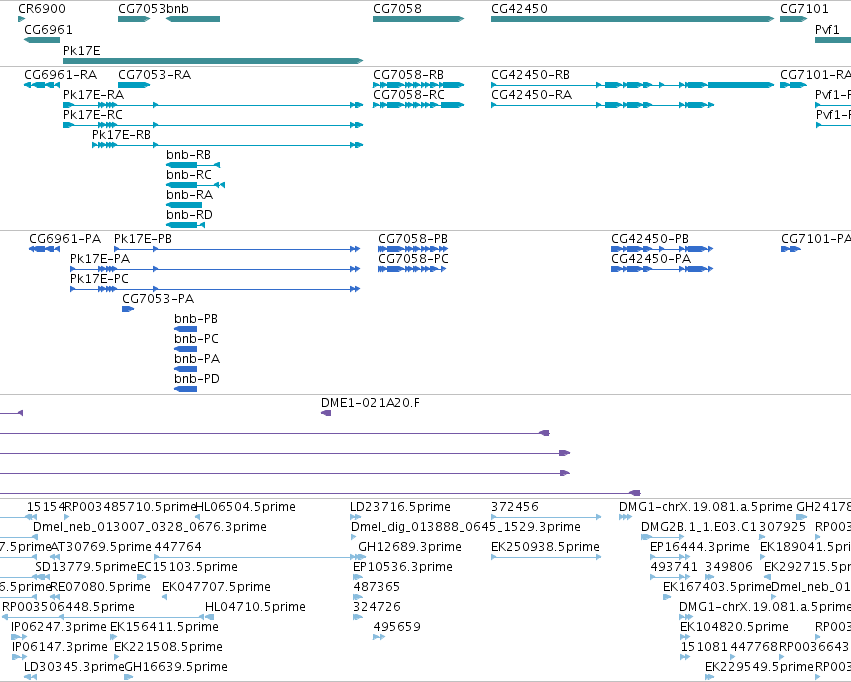Click the CG7058-RB transcript label
Screen dimensions: 851x682
[x=409, y=74]
